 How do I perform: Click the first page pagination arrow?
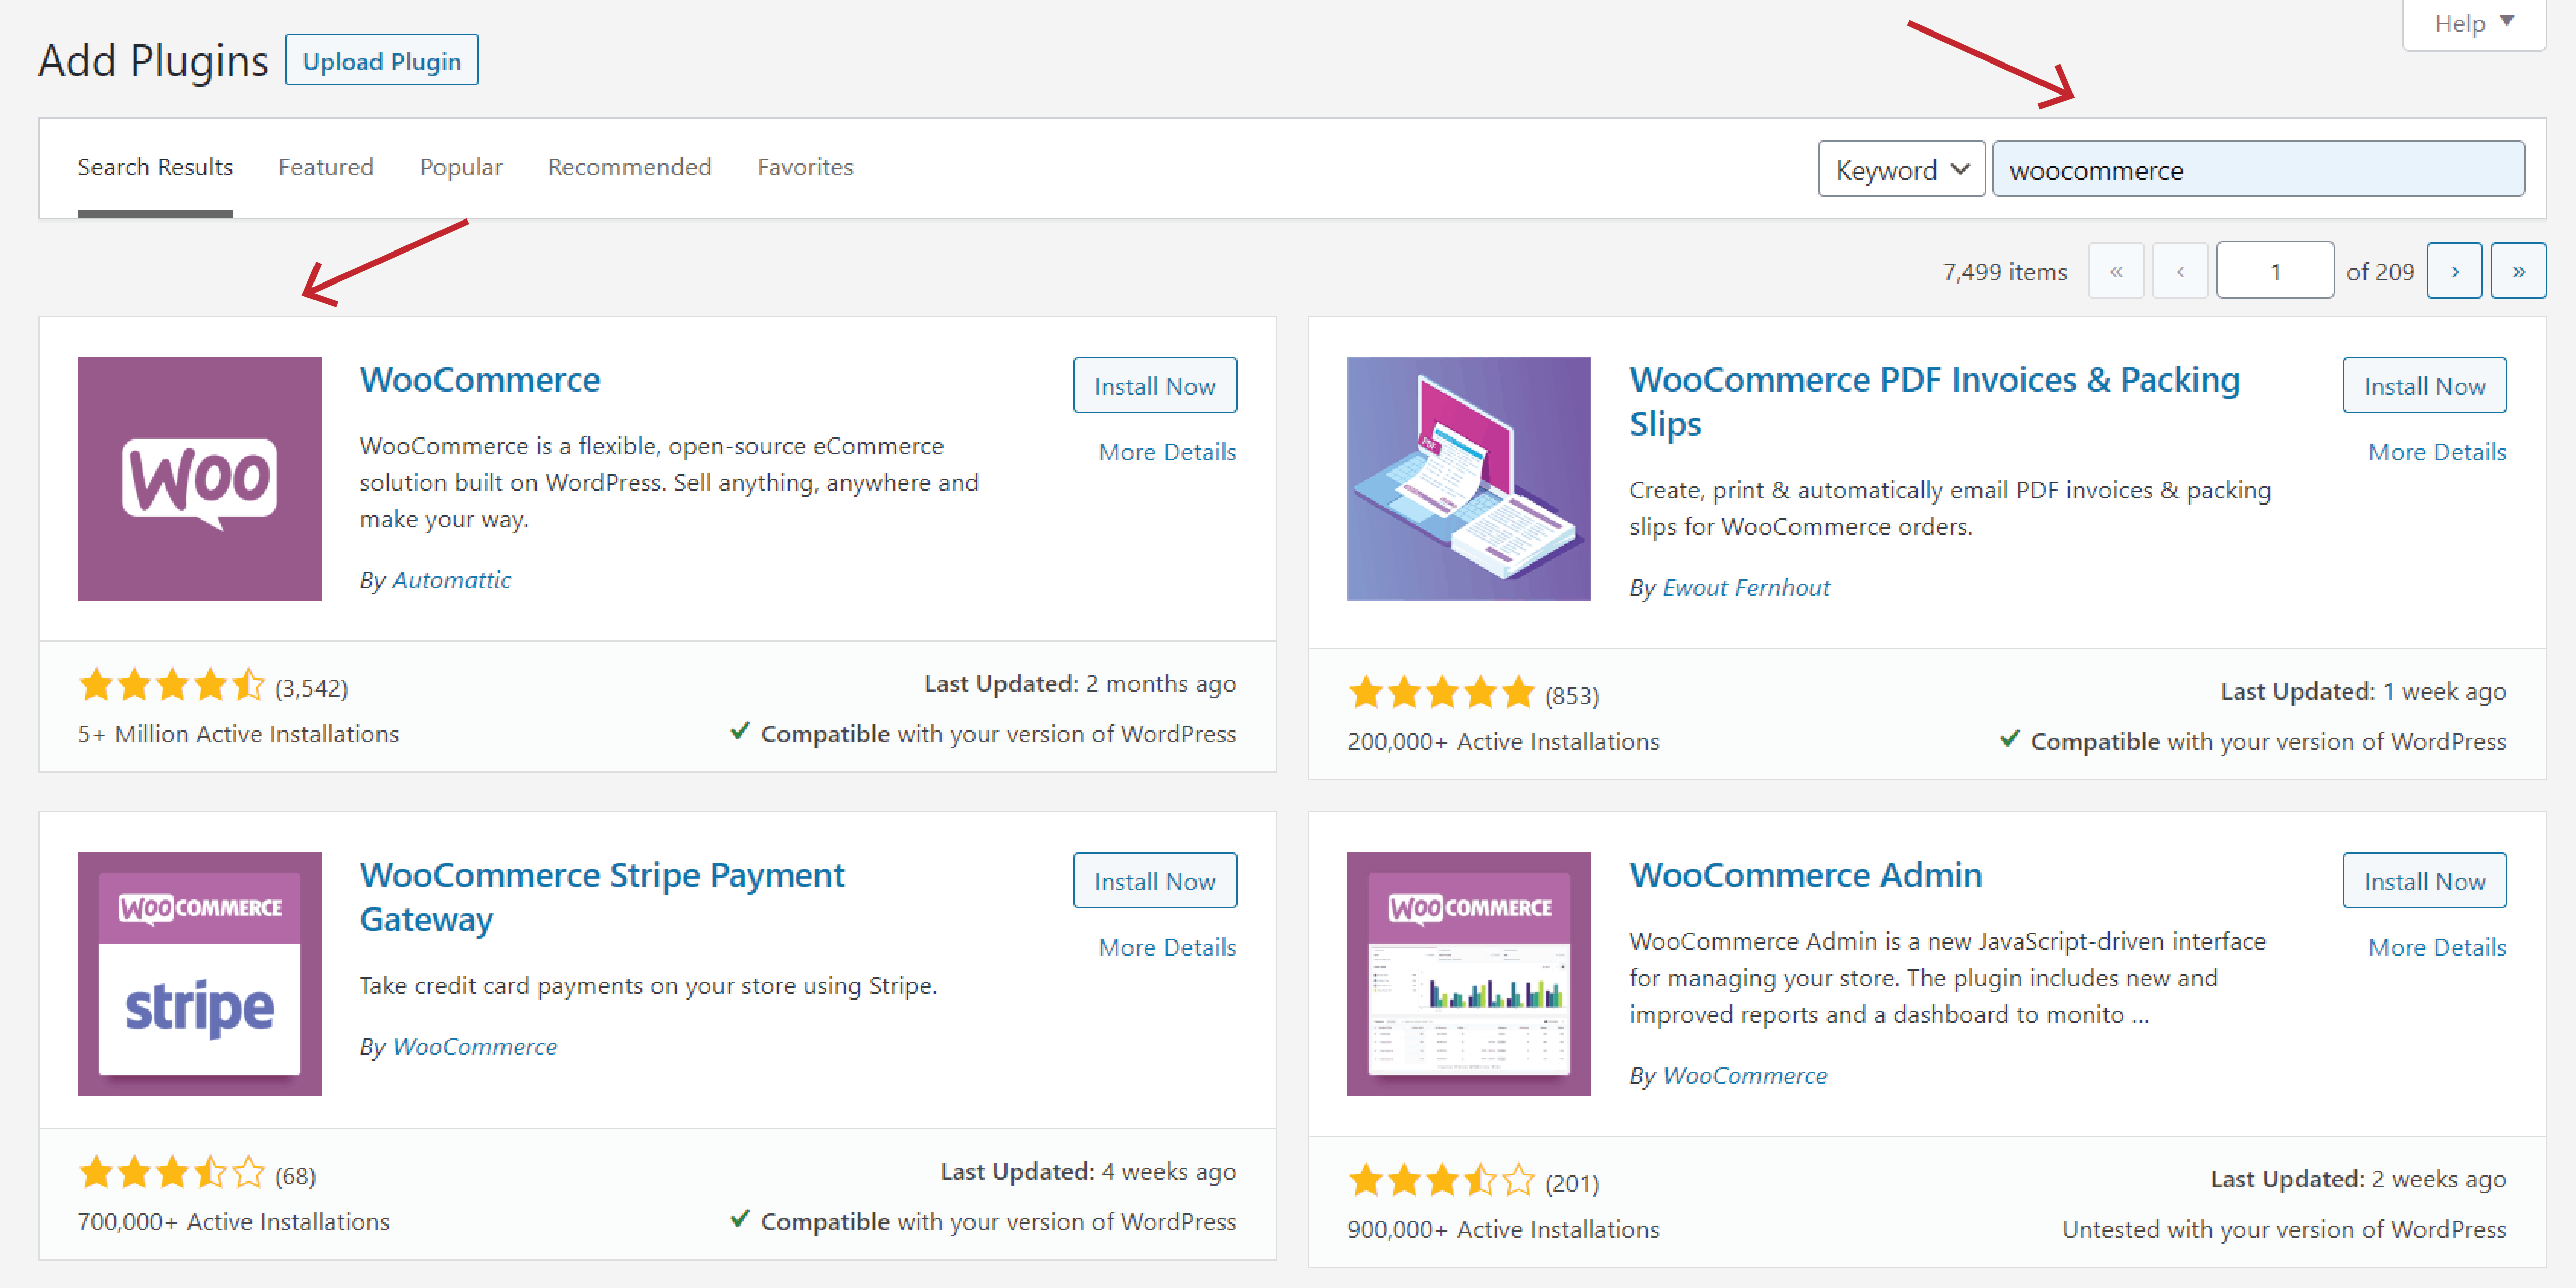2115,271
